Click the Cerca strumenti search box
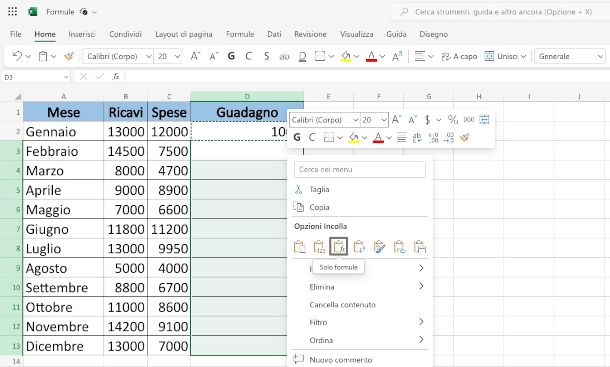Viewport: 610px width, 367px height. pyautogui.click(x=502, y=12)
